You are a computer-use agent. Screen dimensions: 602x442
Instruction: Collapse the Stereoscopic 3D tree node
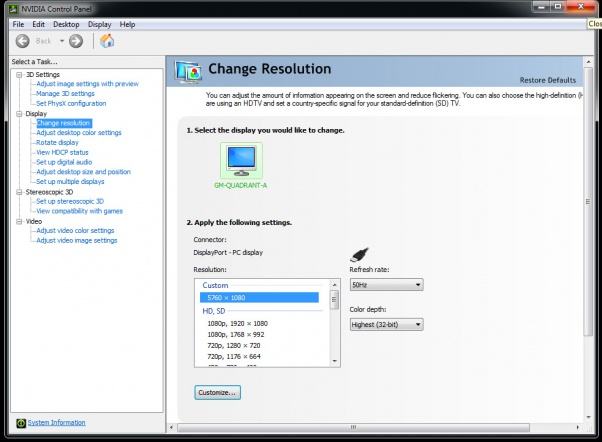tap(19, 192)
